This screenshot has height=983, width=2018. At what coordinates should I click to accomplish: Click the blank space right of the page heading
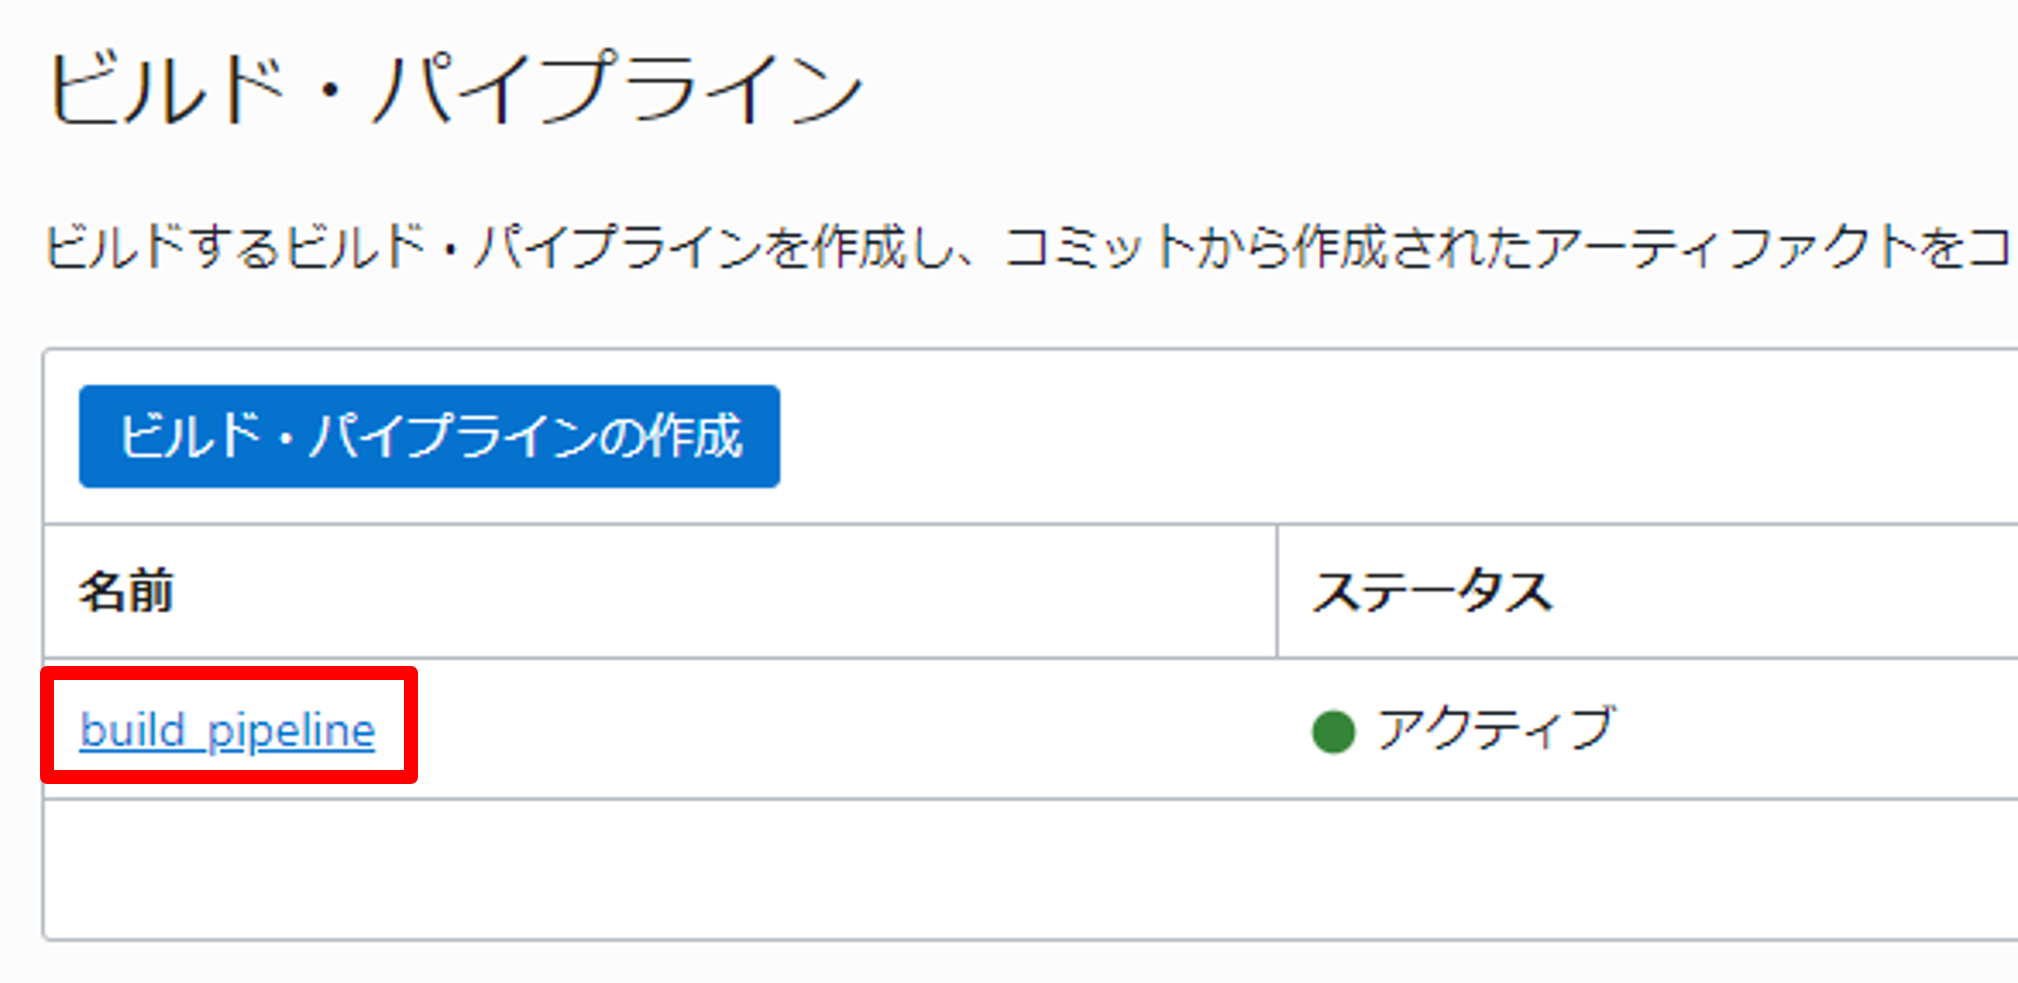(x=1400, y=90)
